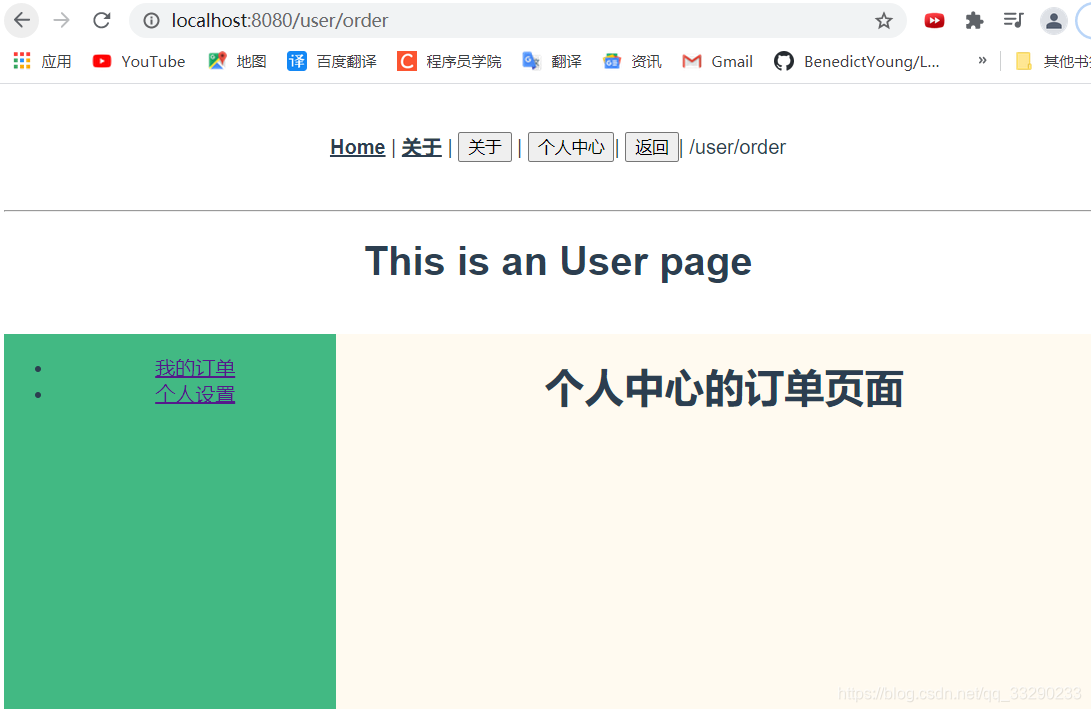The width and height of the screenshot is (1091, 712).
Task: Open the user profile avatar icon
Action: (1053, 21)
